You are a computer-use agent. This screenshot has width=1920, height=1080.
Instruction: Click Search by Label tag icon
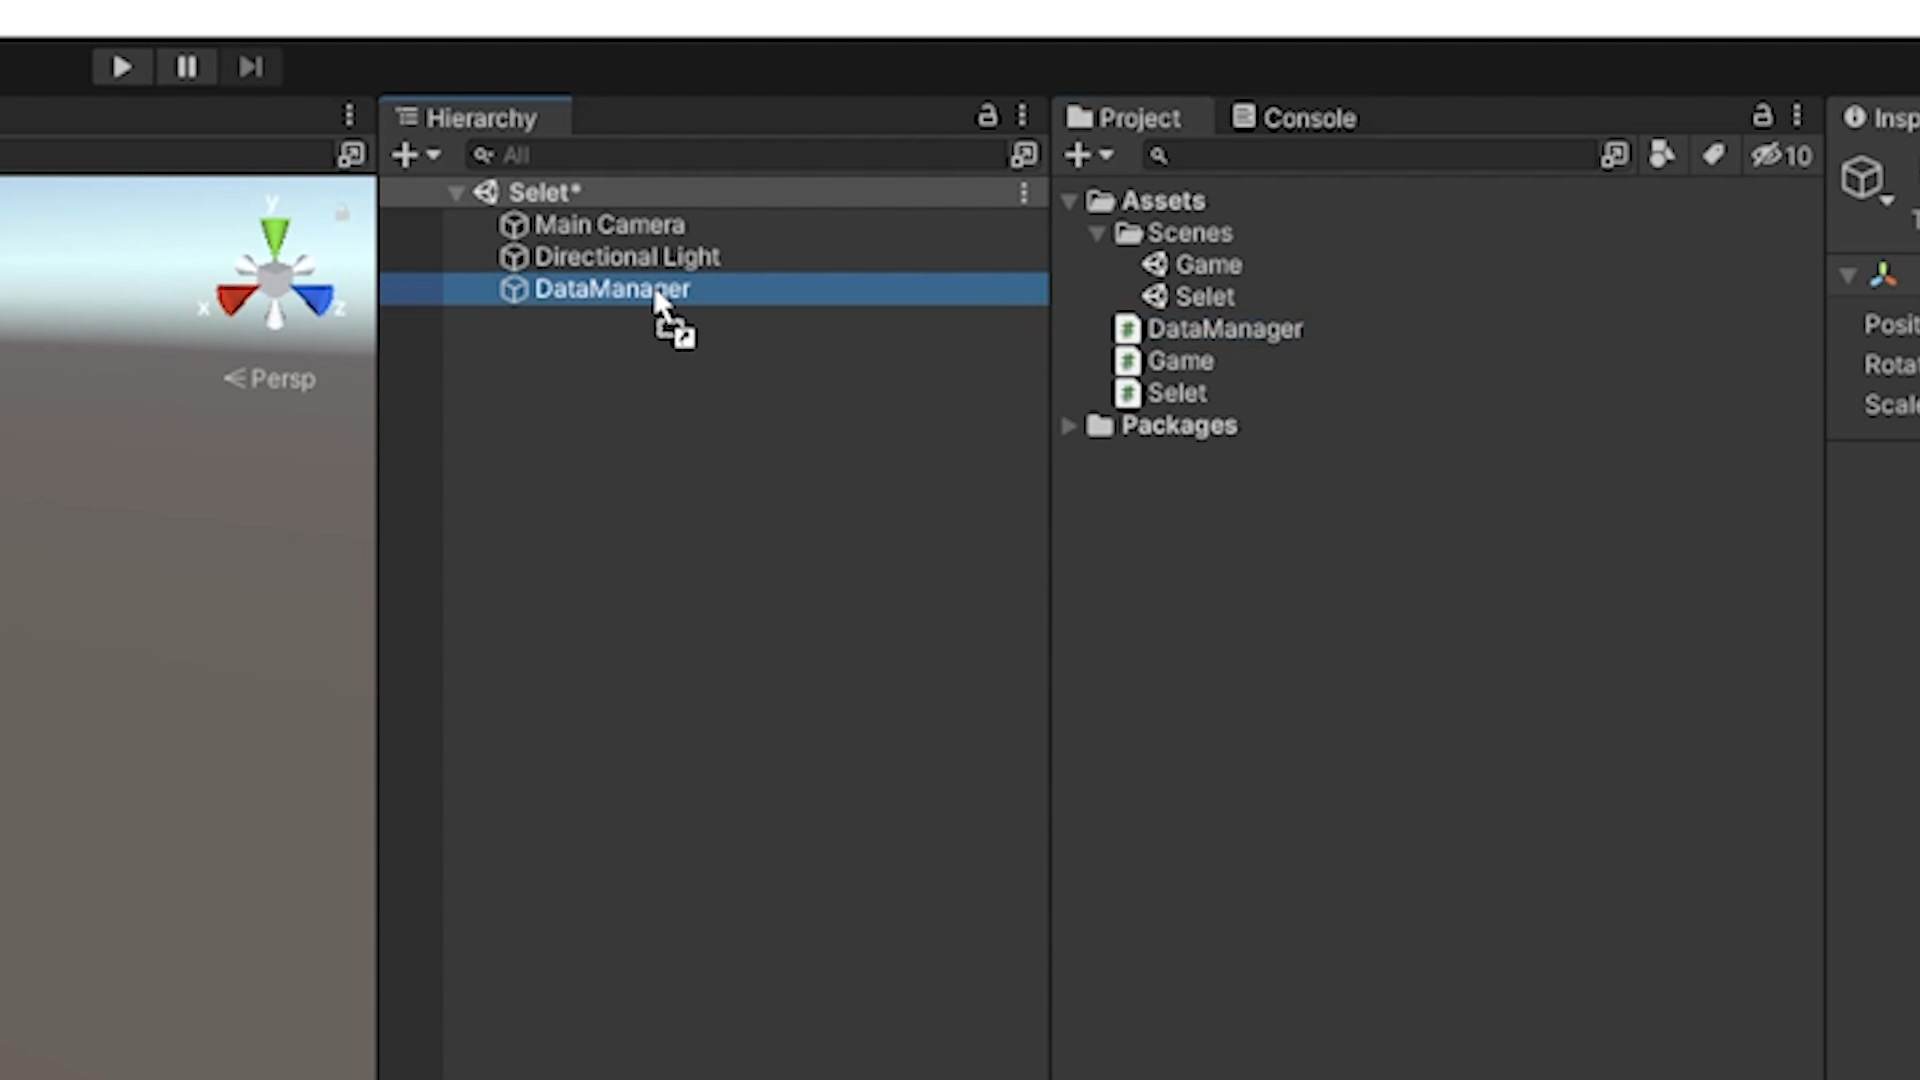(1713, 155)
